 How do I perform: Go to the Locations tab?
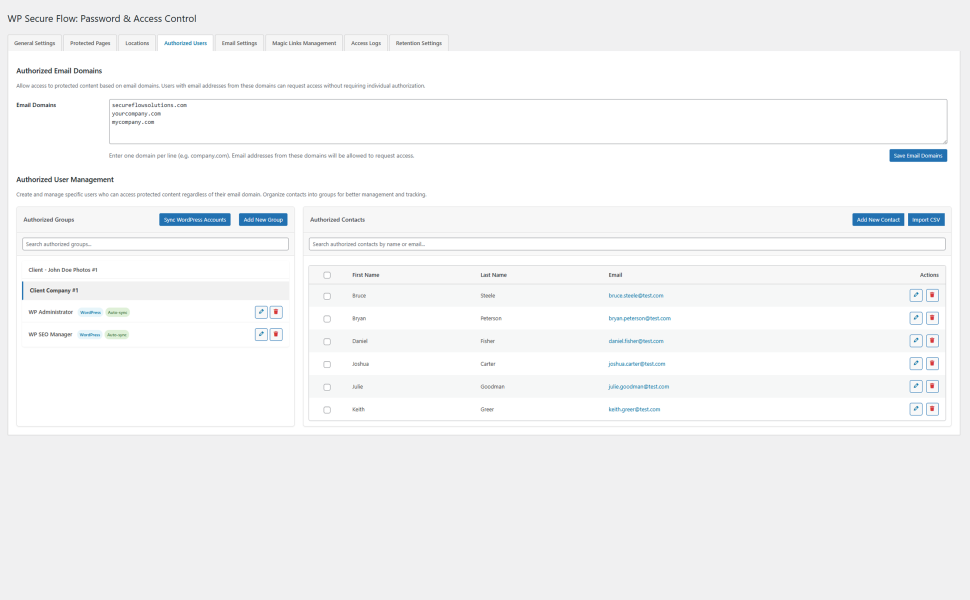137,43
